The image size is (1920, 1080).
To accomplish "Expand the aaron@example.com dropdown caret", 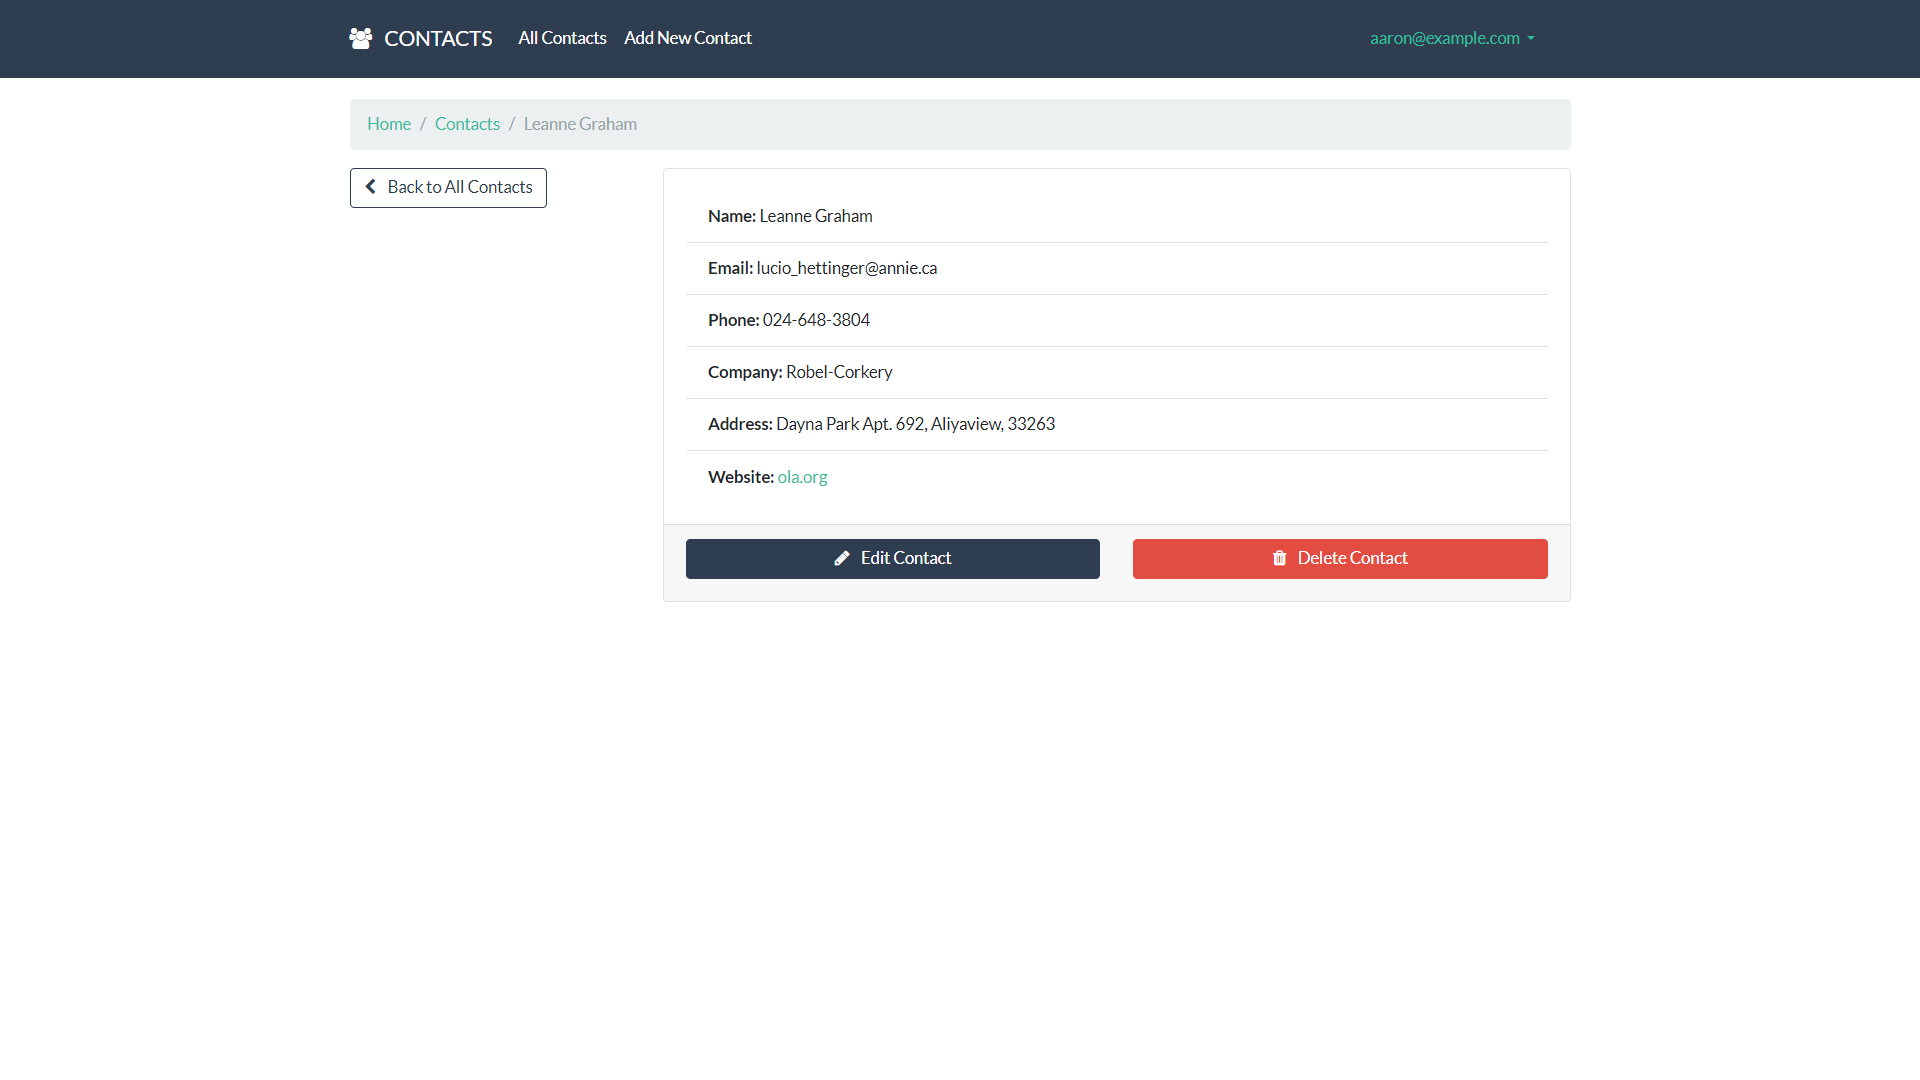I will pyautogui.click(x=1531, y=39).
